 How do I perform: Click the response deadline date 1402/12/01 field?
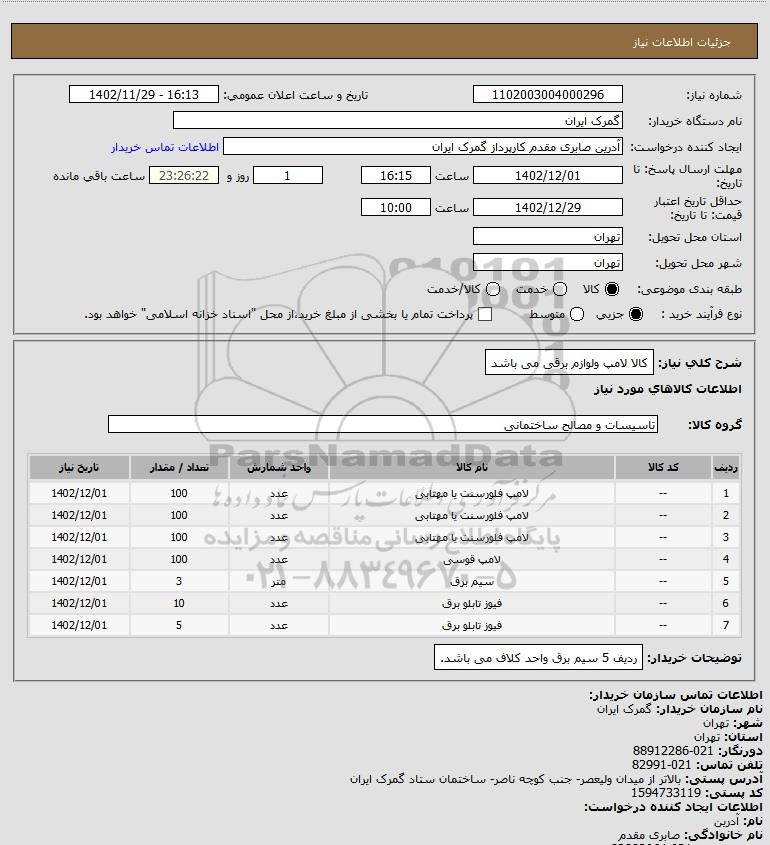[547, 176]
